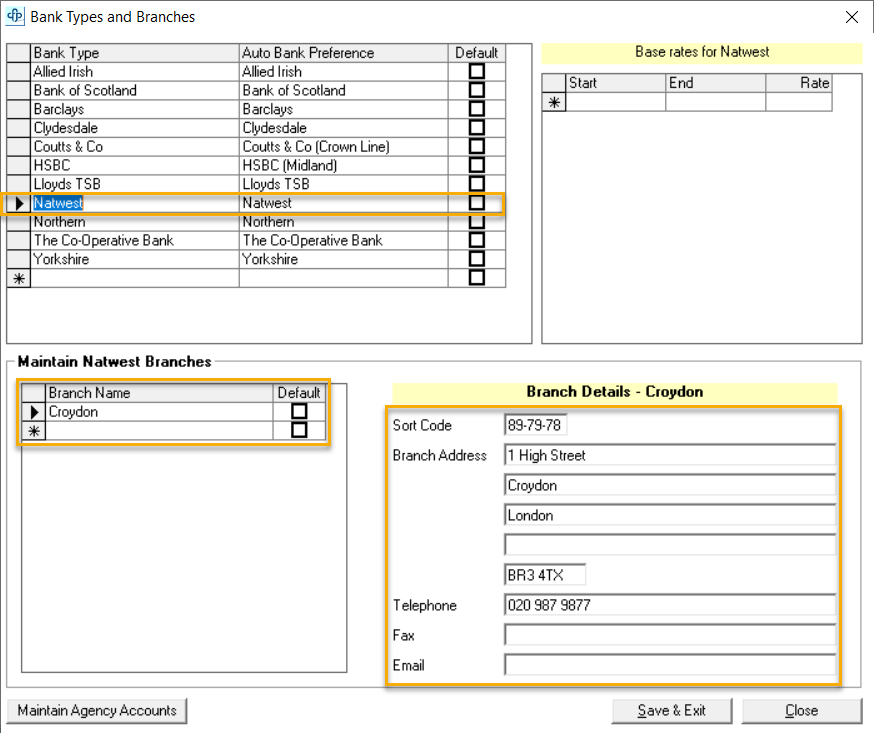
Task: Click the London address line field
Action: click(670, 516)
